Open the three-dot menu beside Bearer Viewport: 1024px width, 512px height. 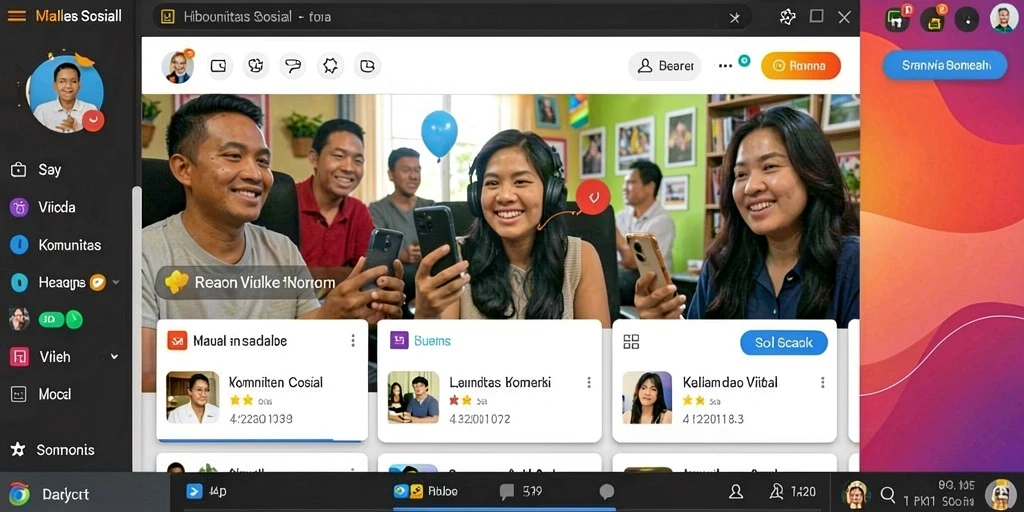tap(725, 66)
